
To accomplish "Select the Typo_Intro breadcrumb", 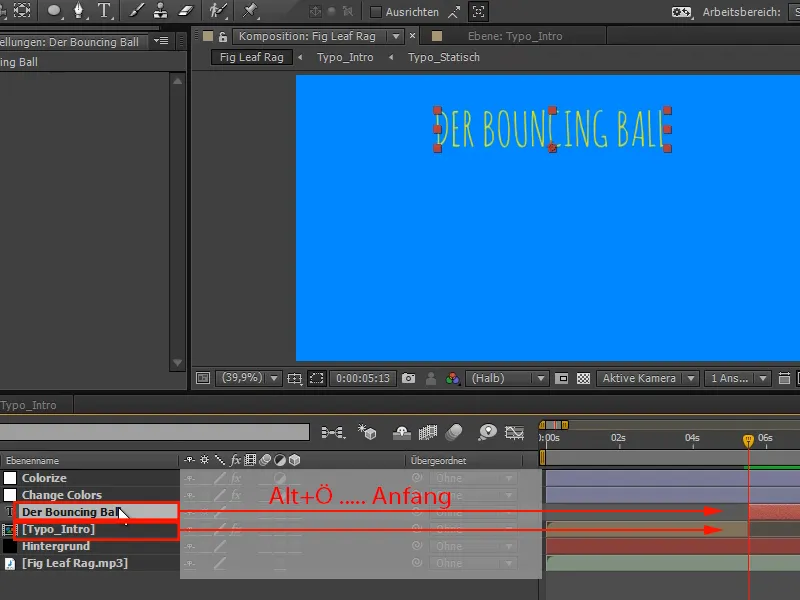I will [x=345, y=57].
